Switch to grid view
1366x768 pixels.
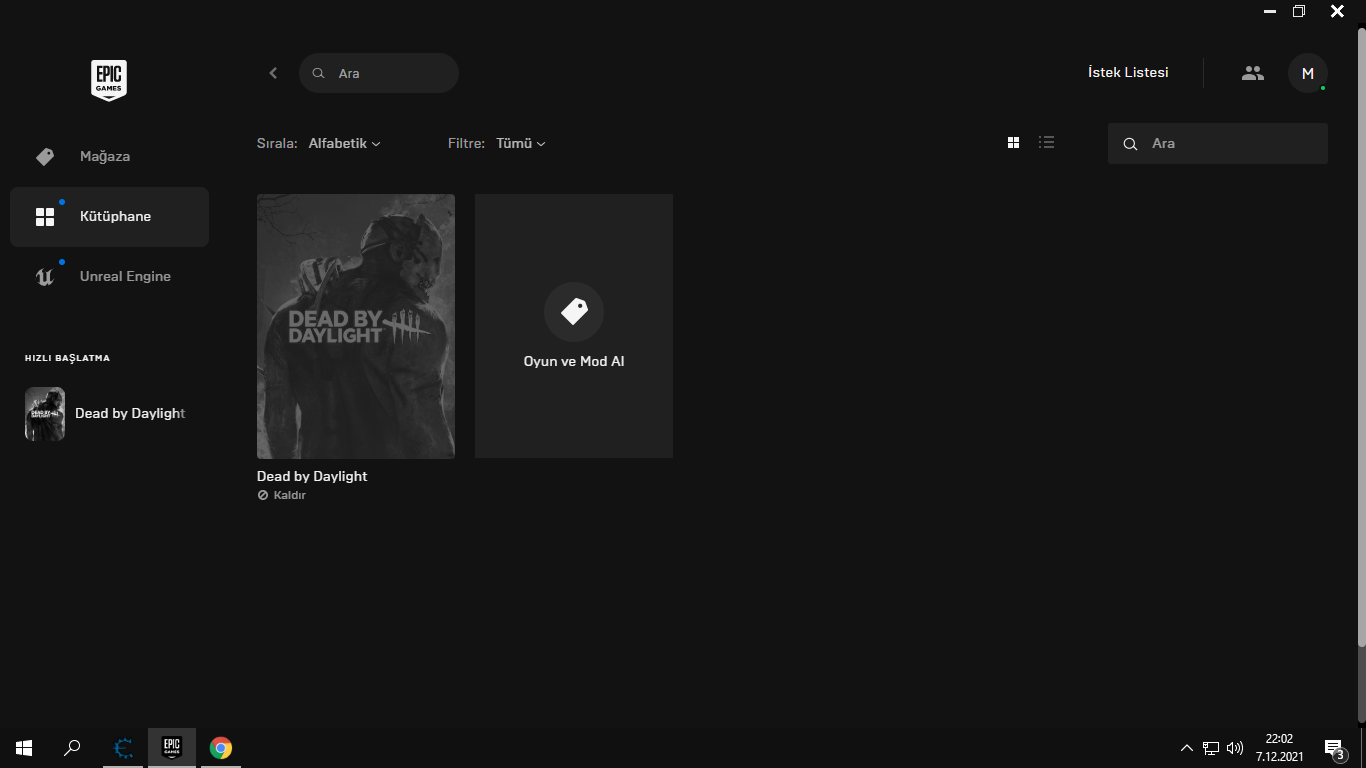[1013, 143]
